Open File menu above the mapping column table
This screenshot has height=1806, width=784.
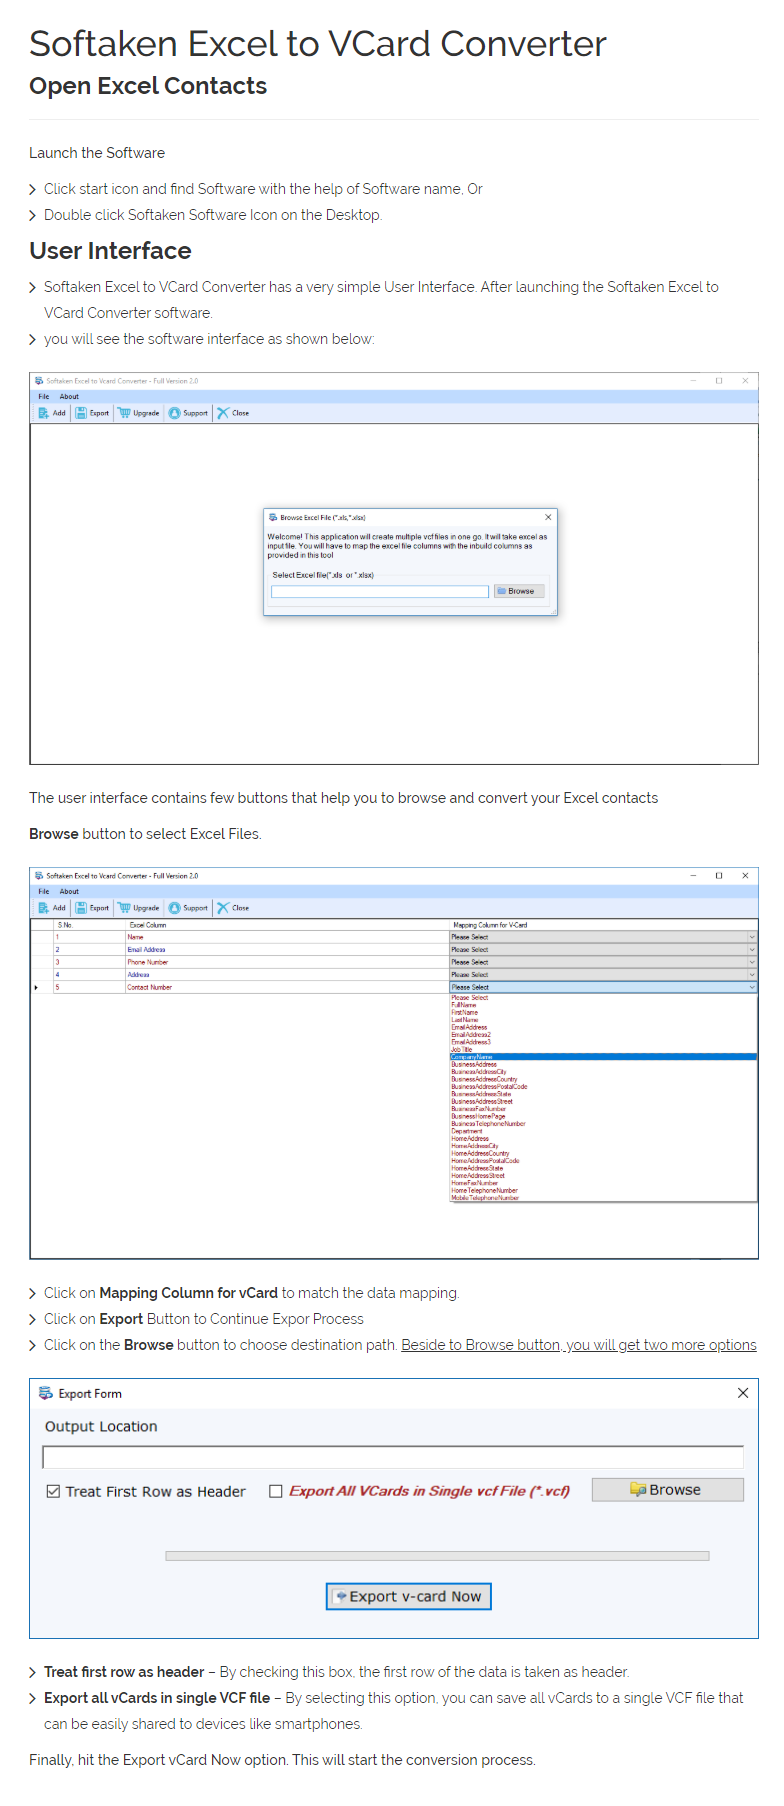[x=44, y=892]
